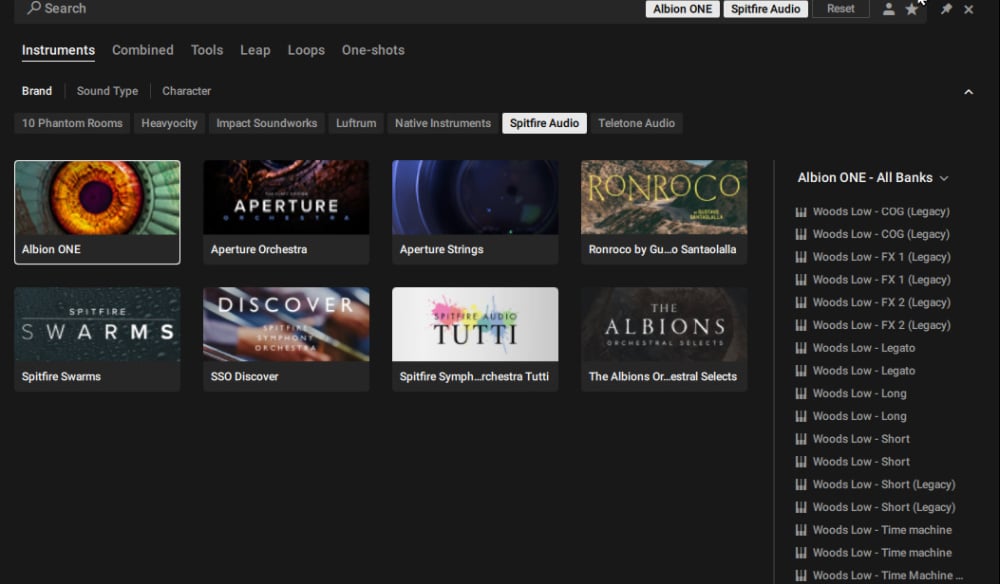Select the Aperture Strings library tile
The image size is (1000, 584).
[x=474, y=212]
